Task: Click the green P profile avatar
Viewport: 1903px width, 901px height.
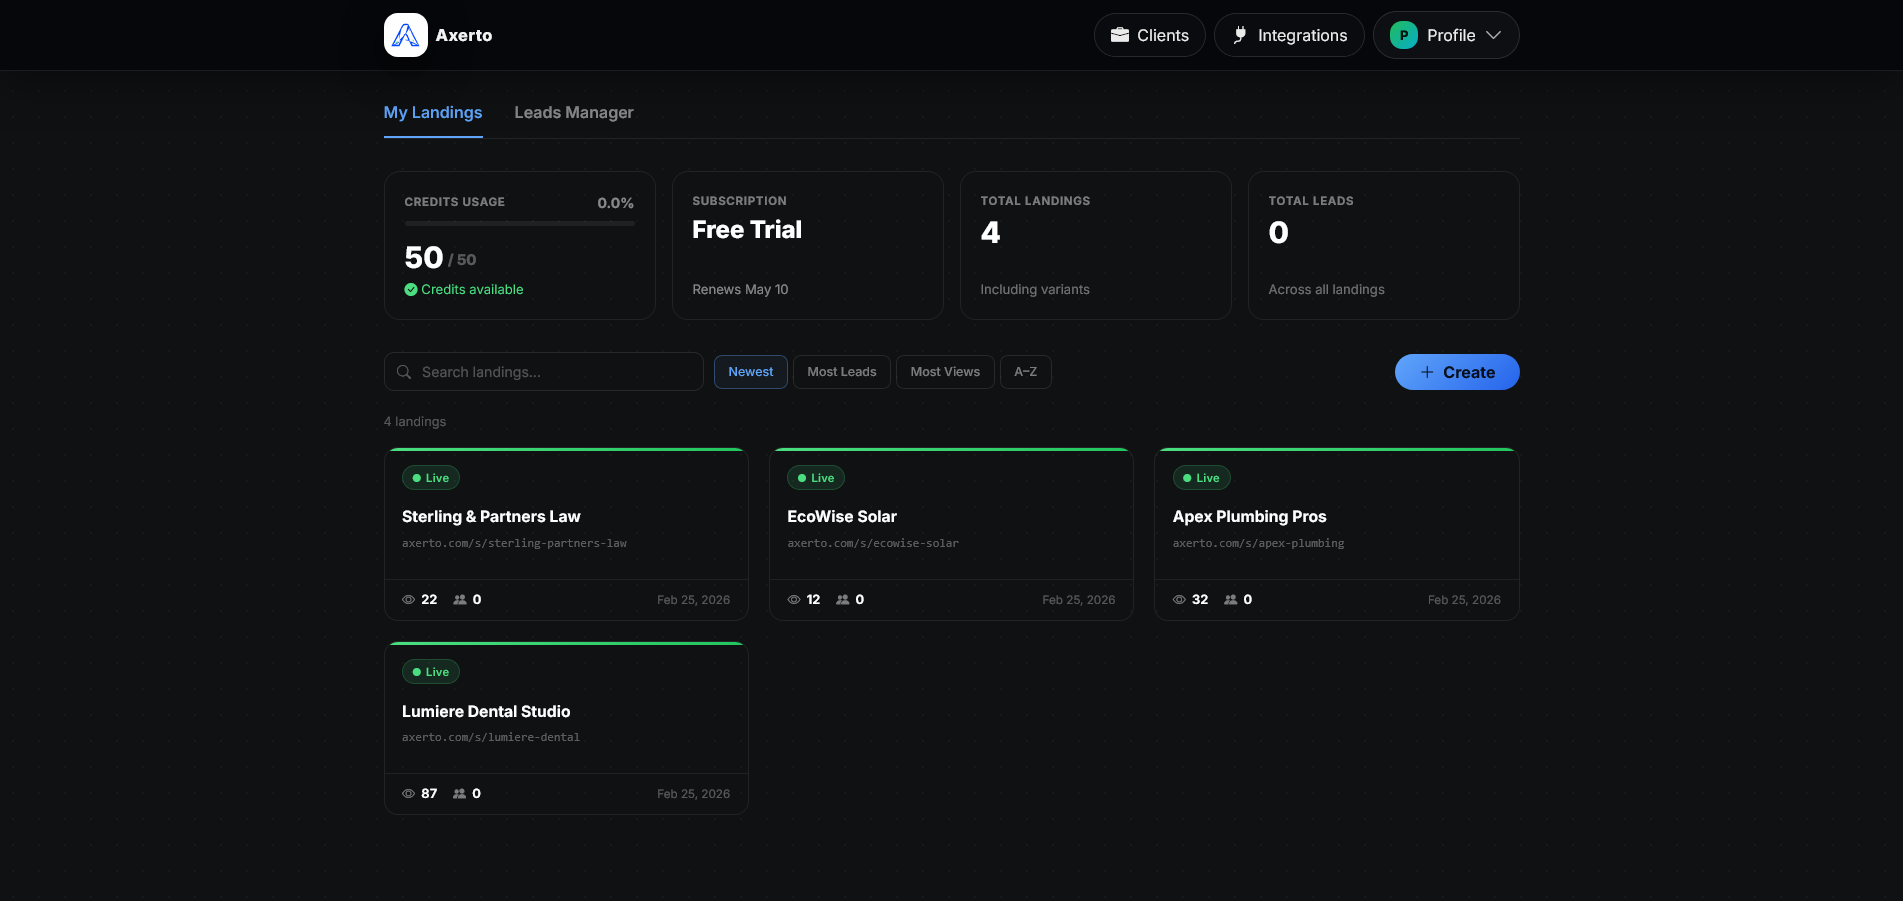Action: click(x=1403, y=35)
